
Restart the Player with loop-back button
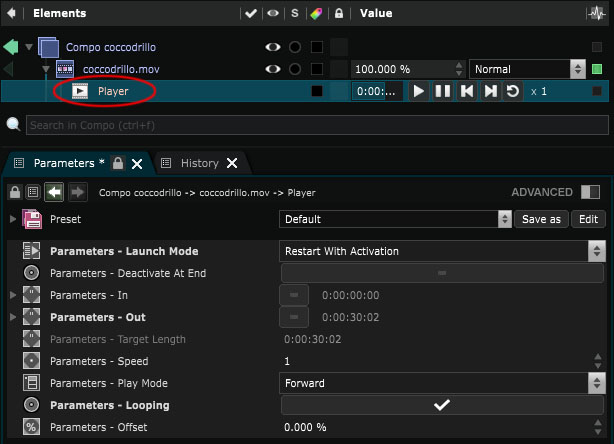[513, 91]
